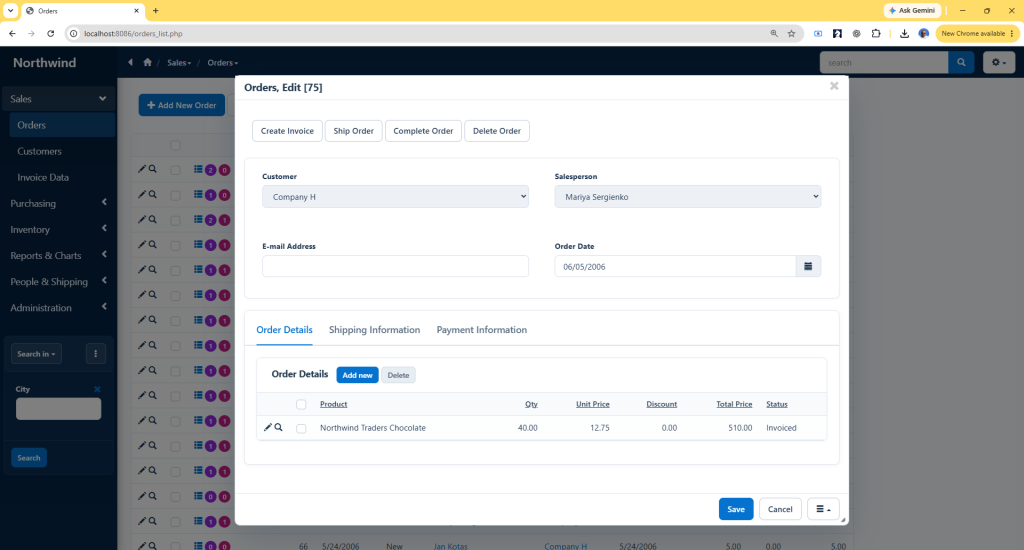Expand the Purchasing sidebar section
1024x550 pixels.
(x=57, y=203)
